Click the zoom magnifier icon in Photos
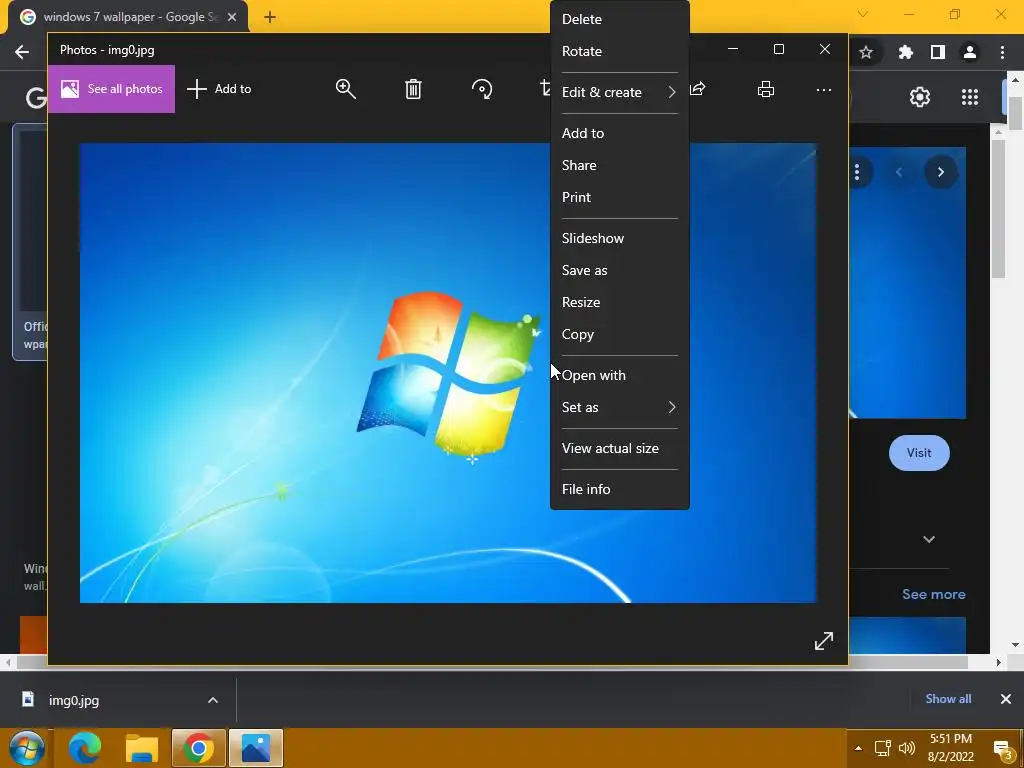The image size is (1024, 768). (345, 89)
